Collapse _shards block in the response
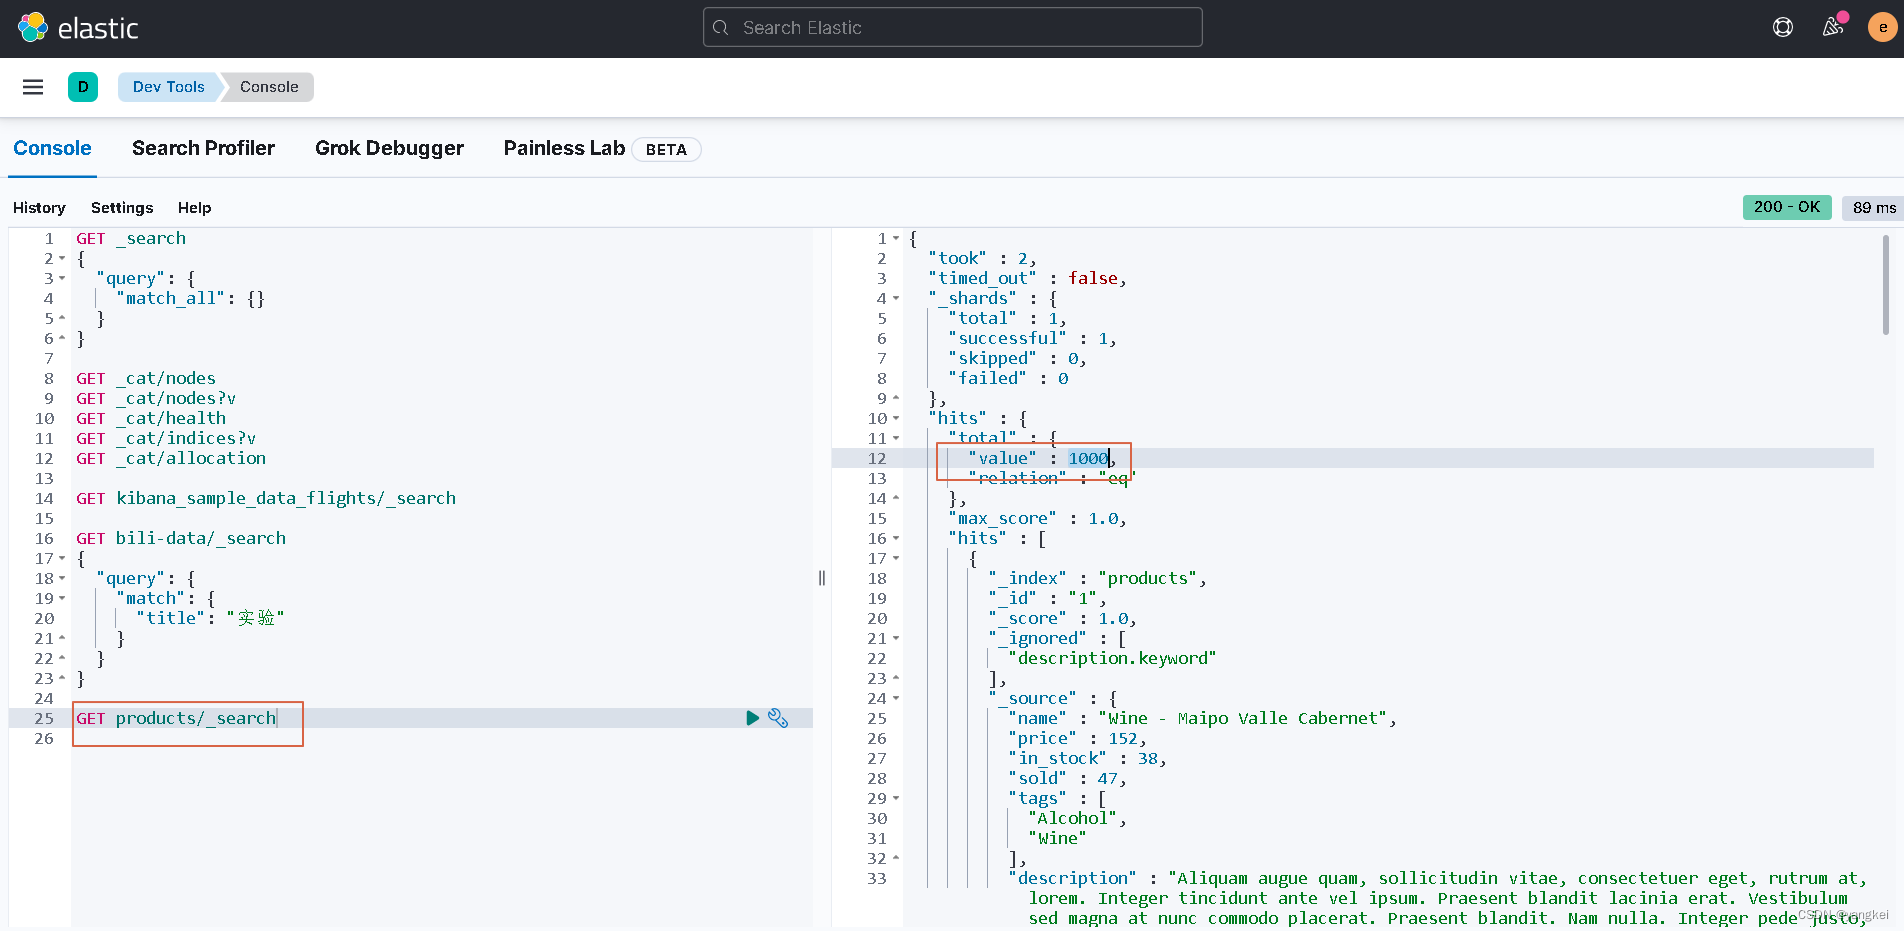Viewport: 1904px width, 931px height. 896,298
